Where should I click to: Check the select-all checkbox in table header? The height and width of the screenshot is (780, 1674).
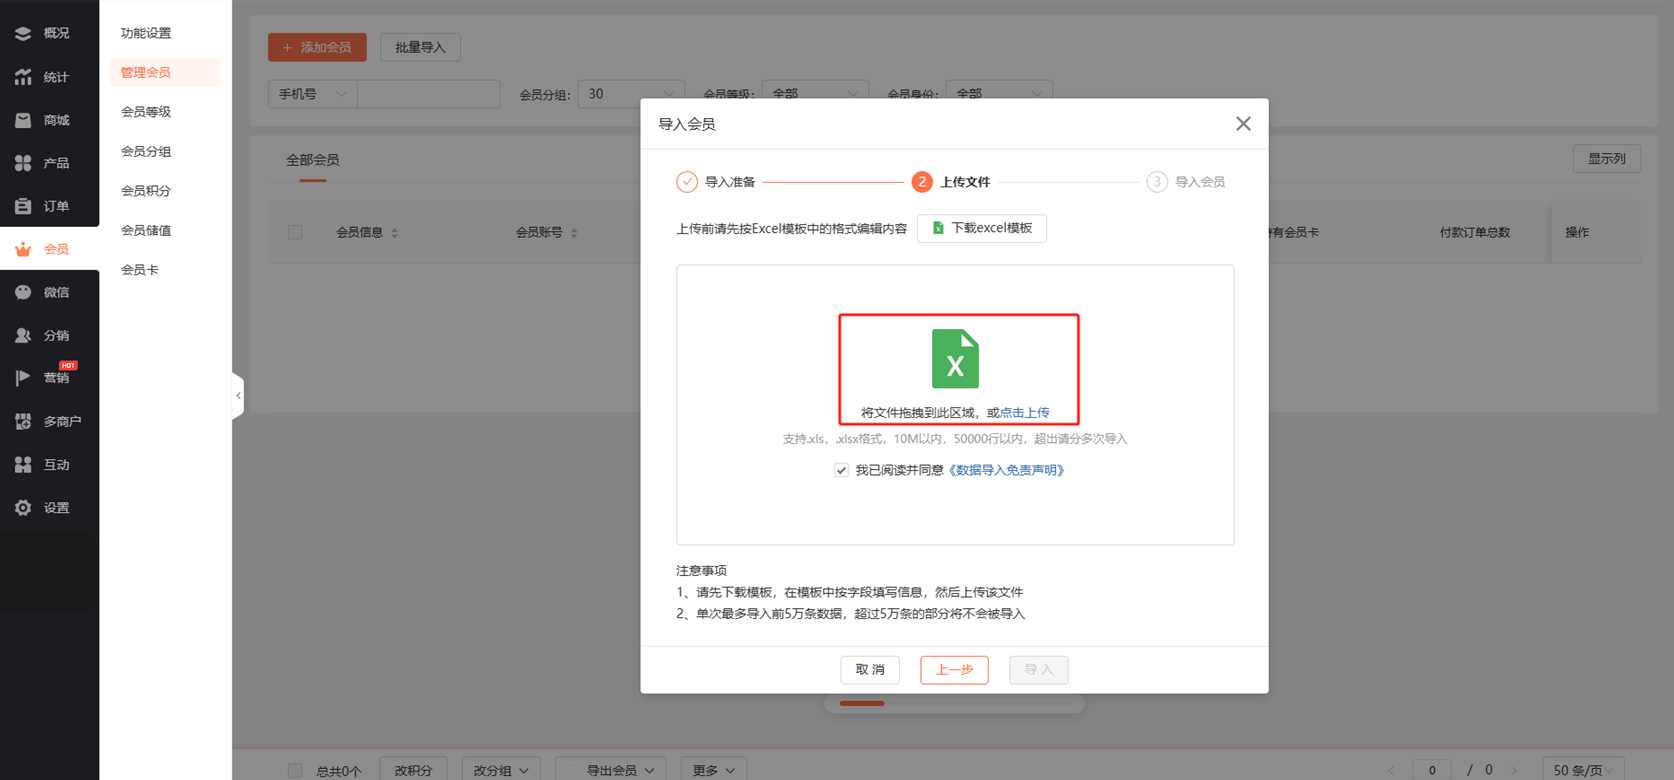pyautogui.click(x=295, y=232)
